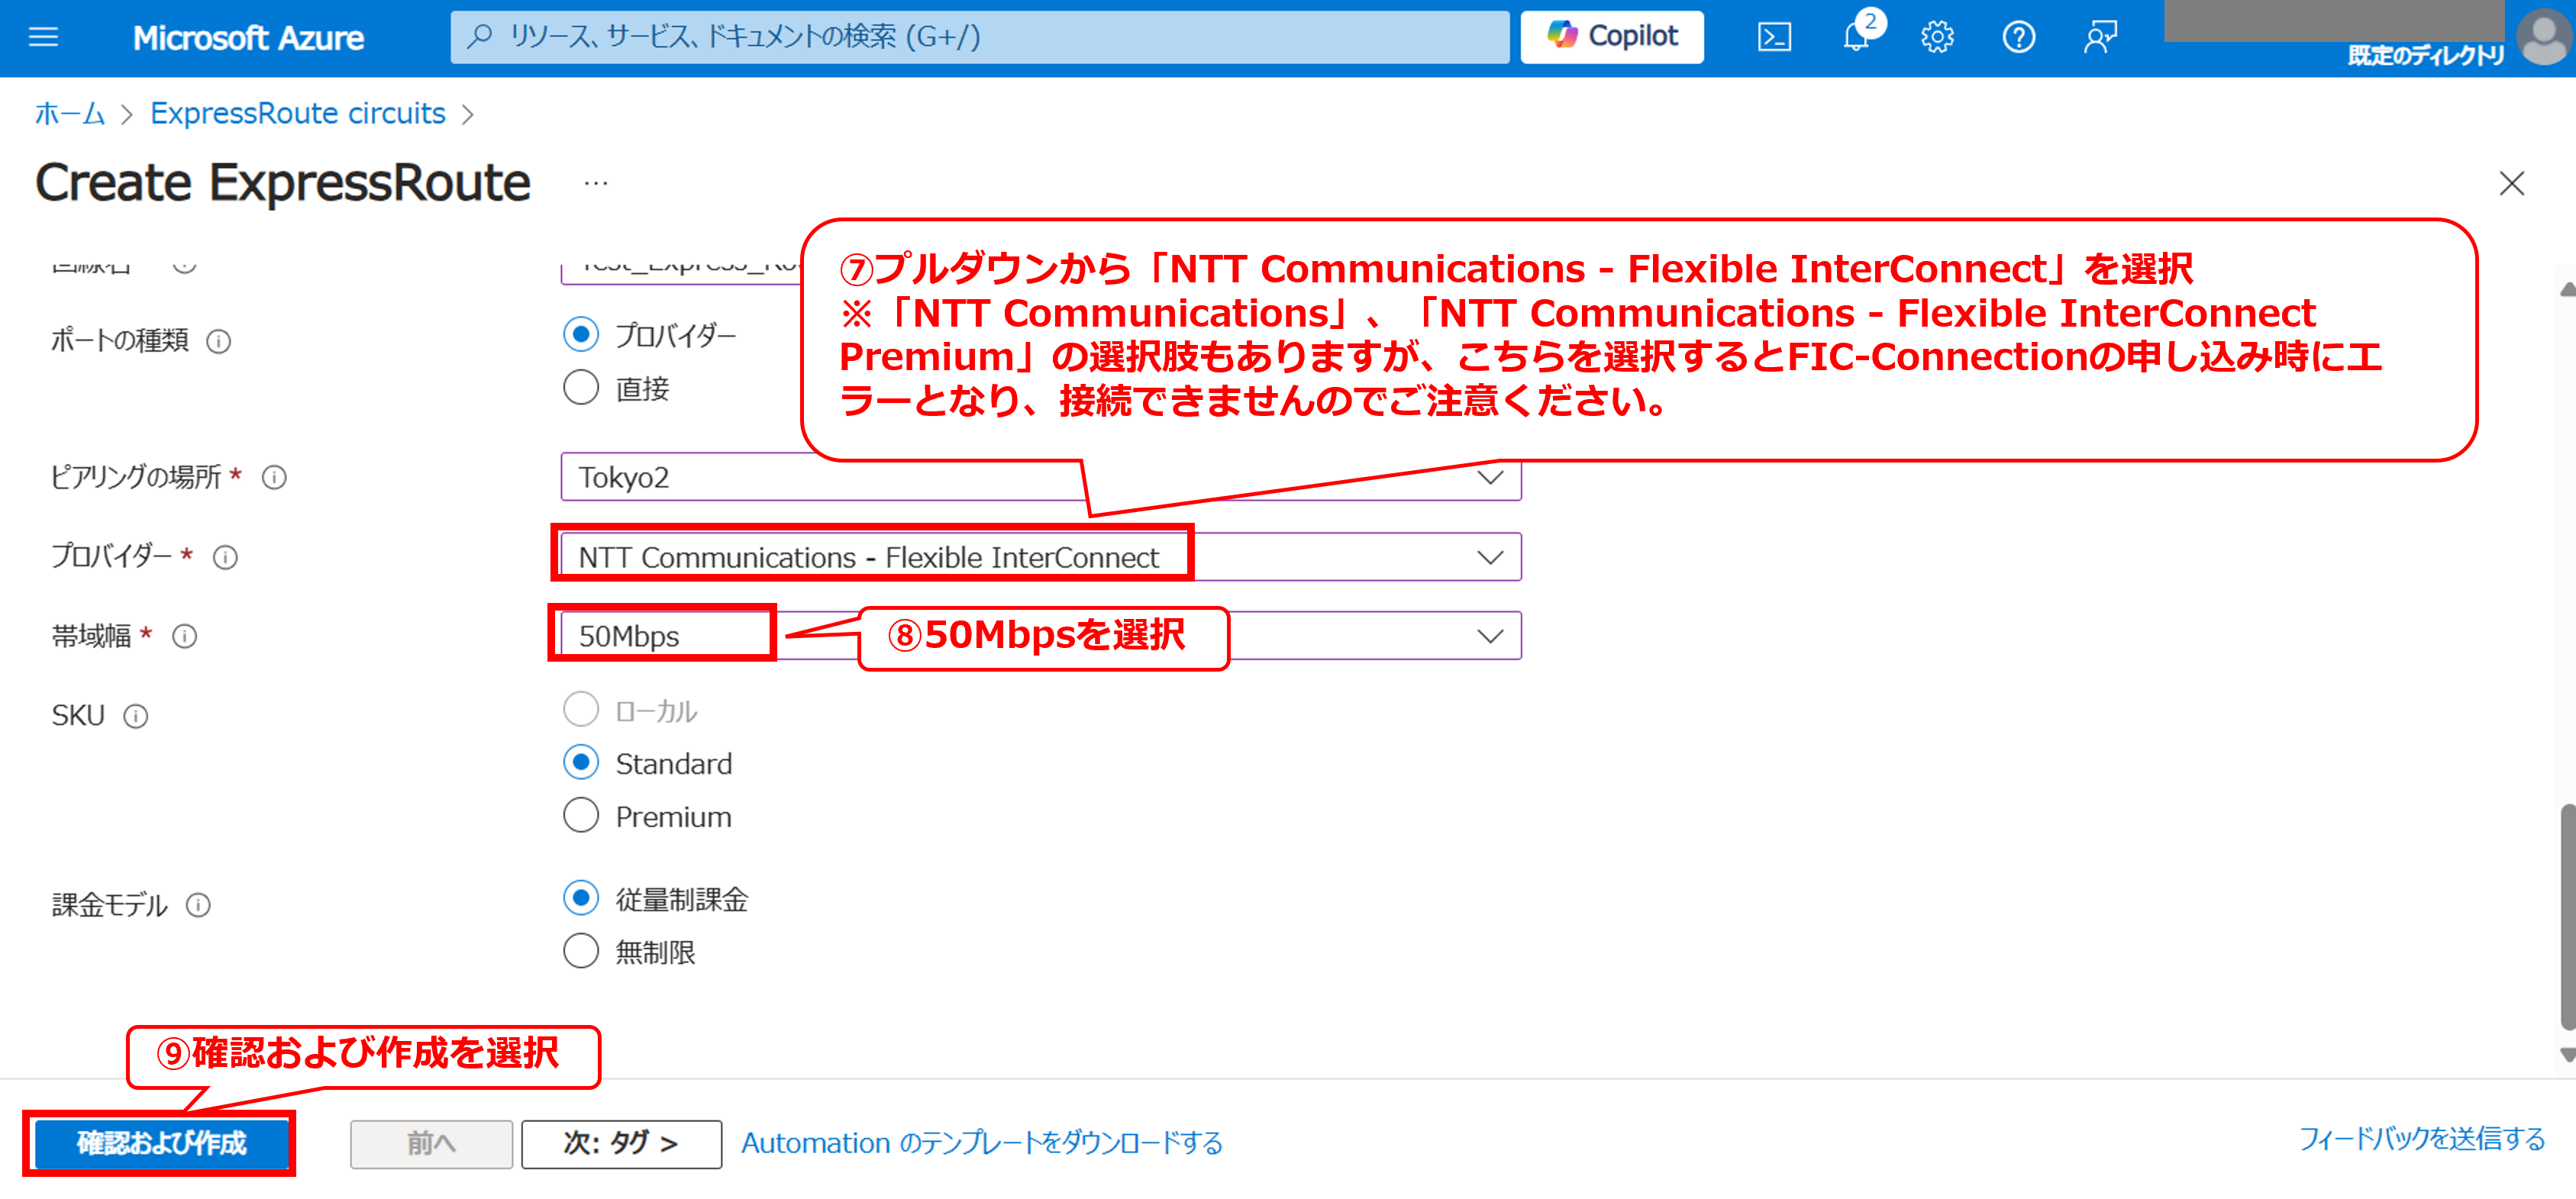Click info icon next to SKU
2576x1199 pixels.
pyautogui.click(x=136, y=717)
